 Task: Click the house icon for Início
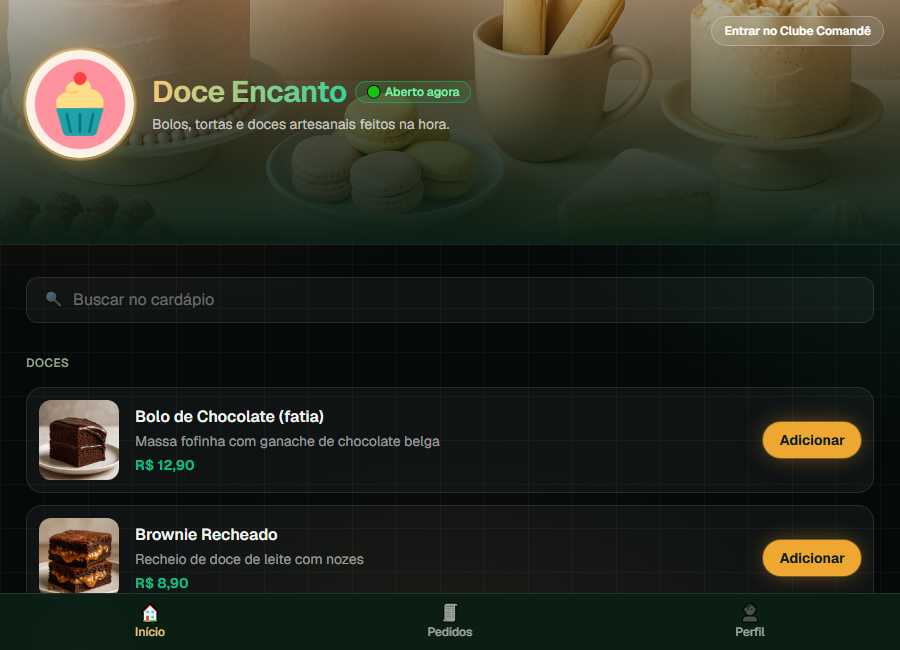click(150, 613)
